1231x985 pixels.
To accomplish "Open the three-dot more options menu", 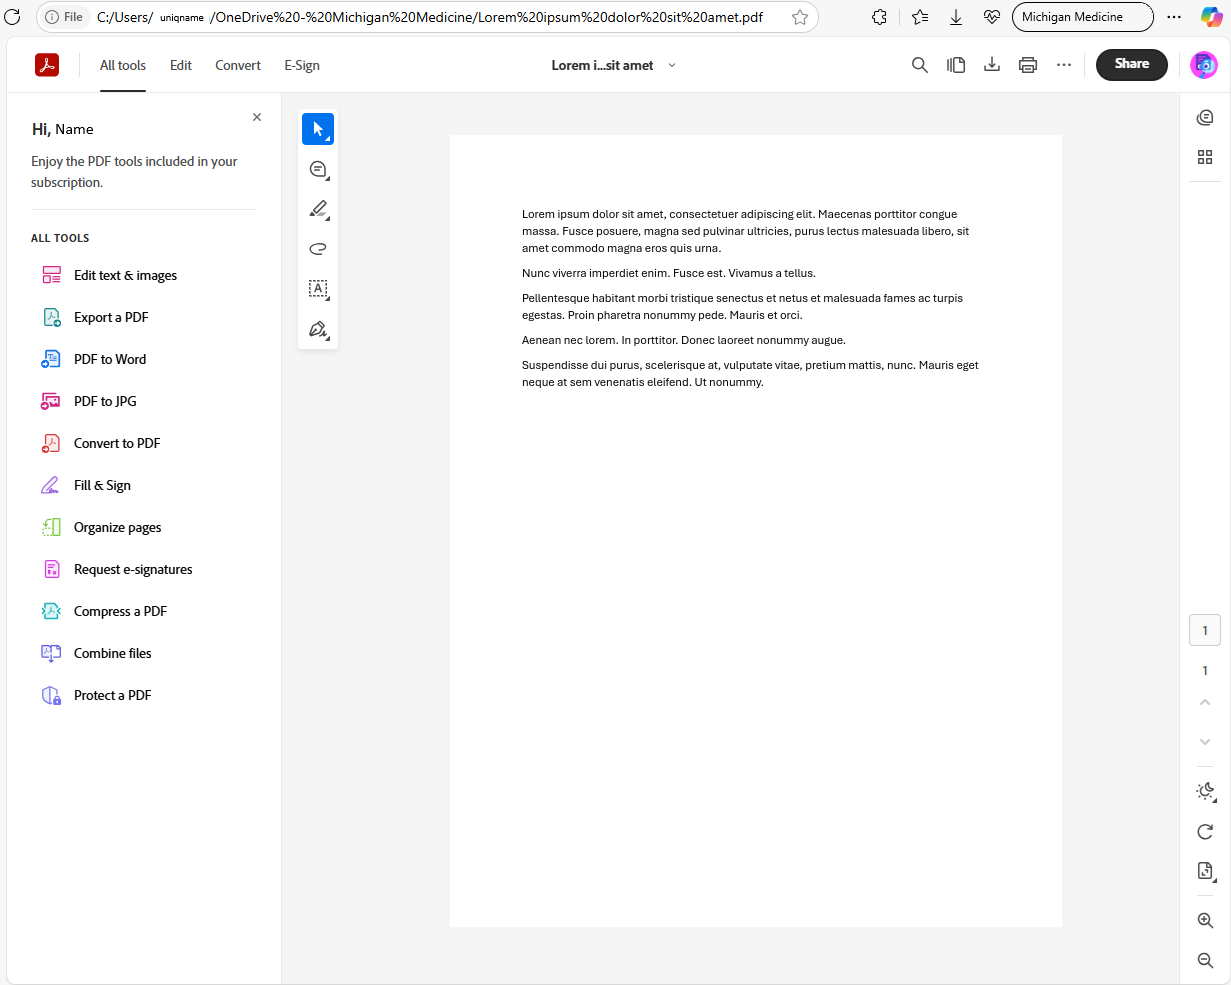I will [1063, 65].
